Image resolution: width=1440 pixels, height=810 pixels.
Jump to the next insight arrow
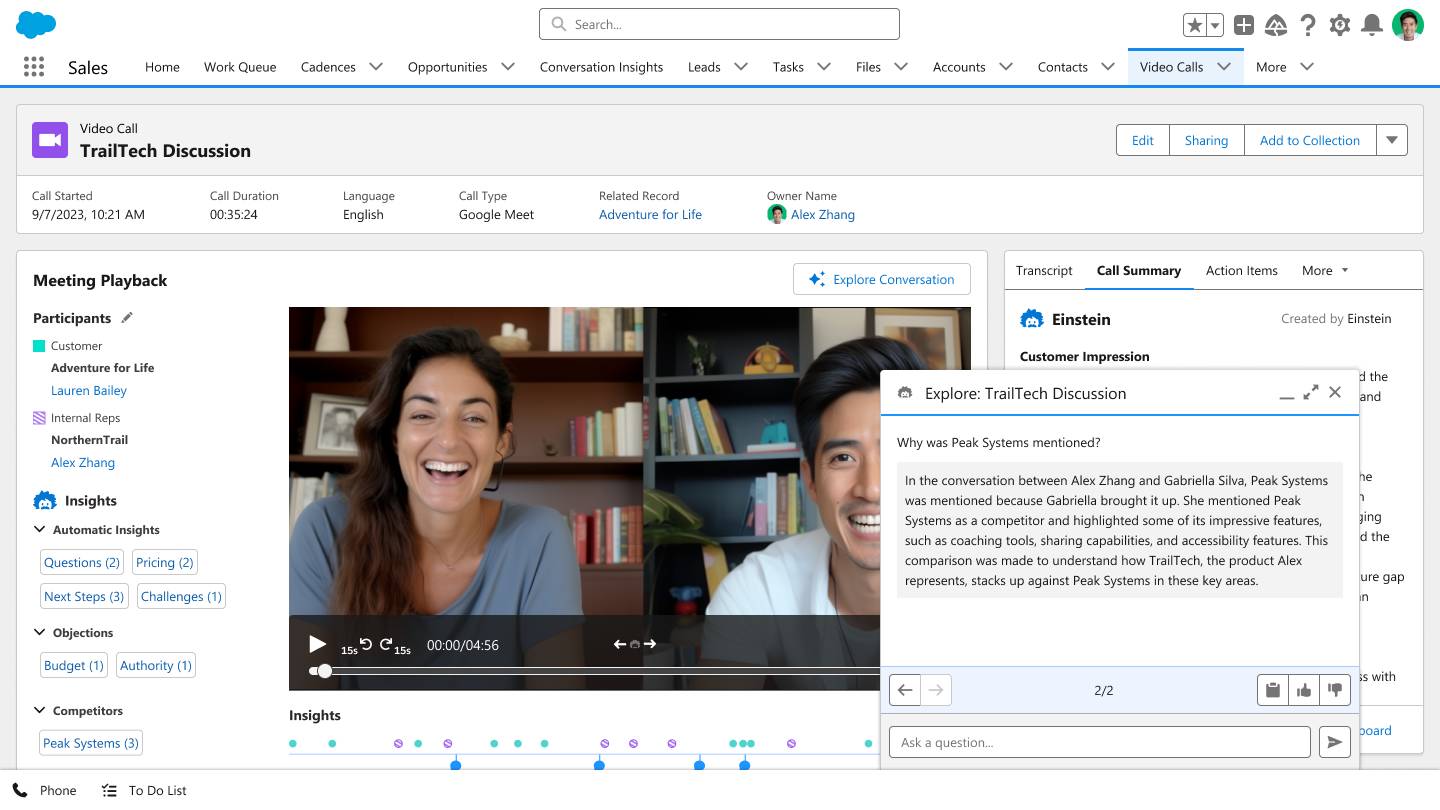pyautogui.click(x=650, y=644)
